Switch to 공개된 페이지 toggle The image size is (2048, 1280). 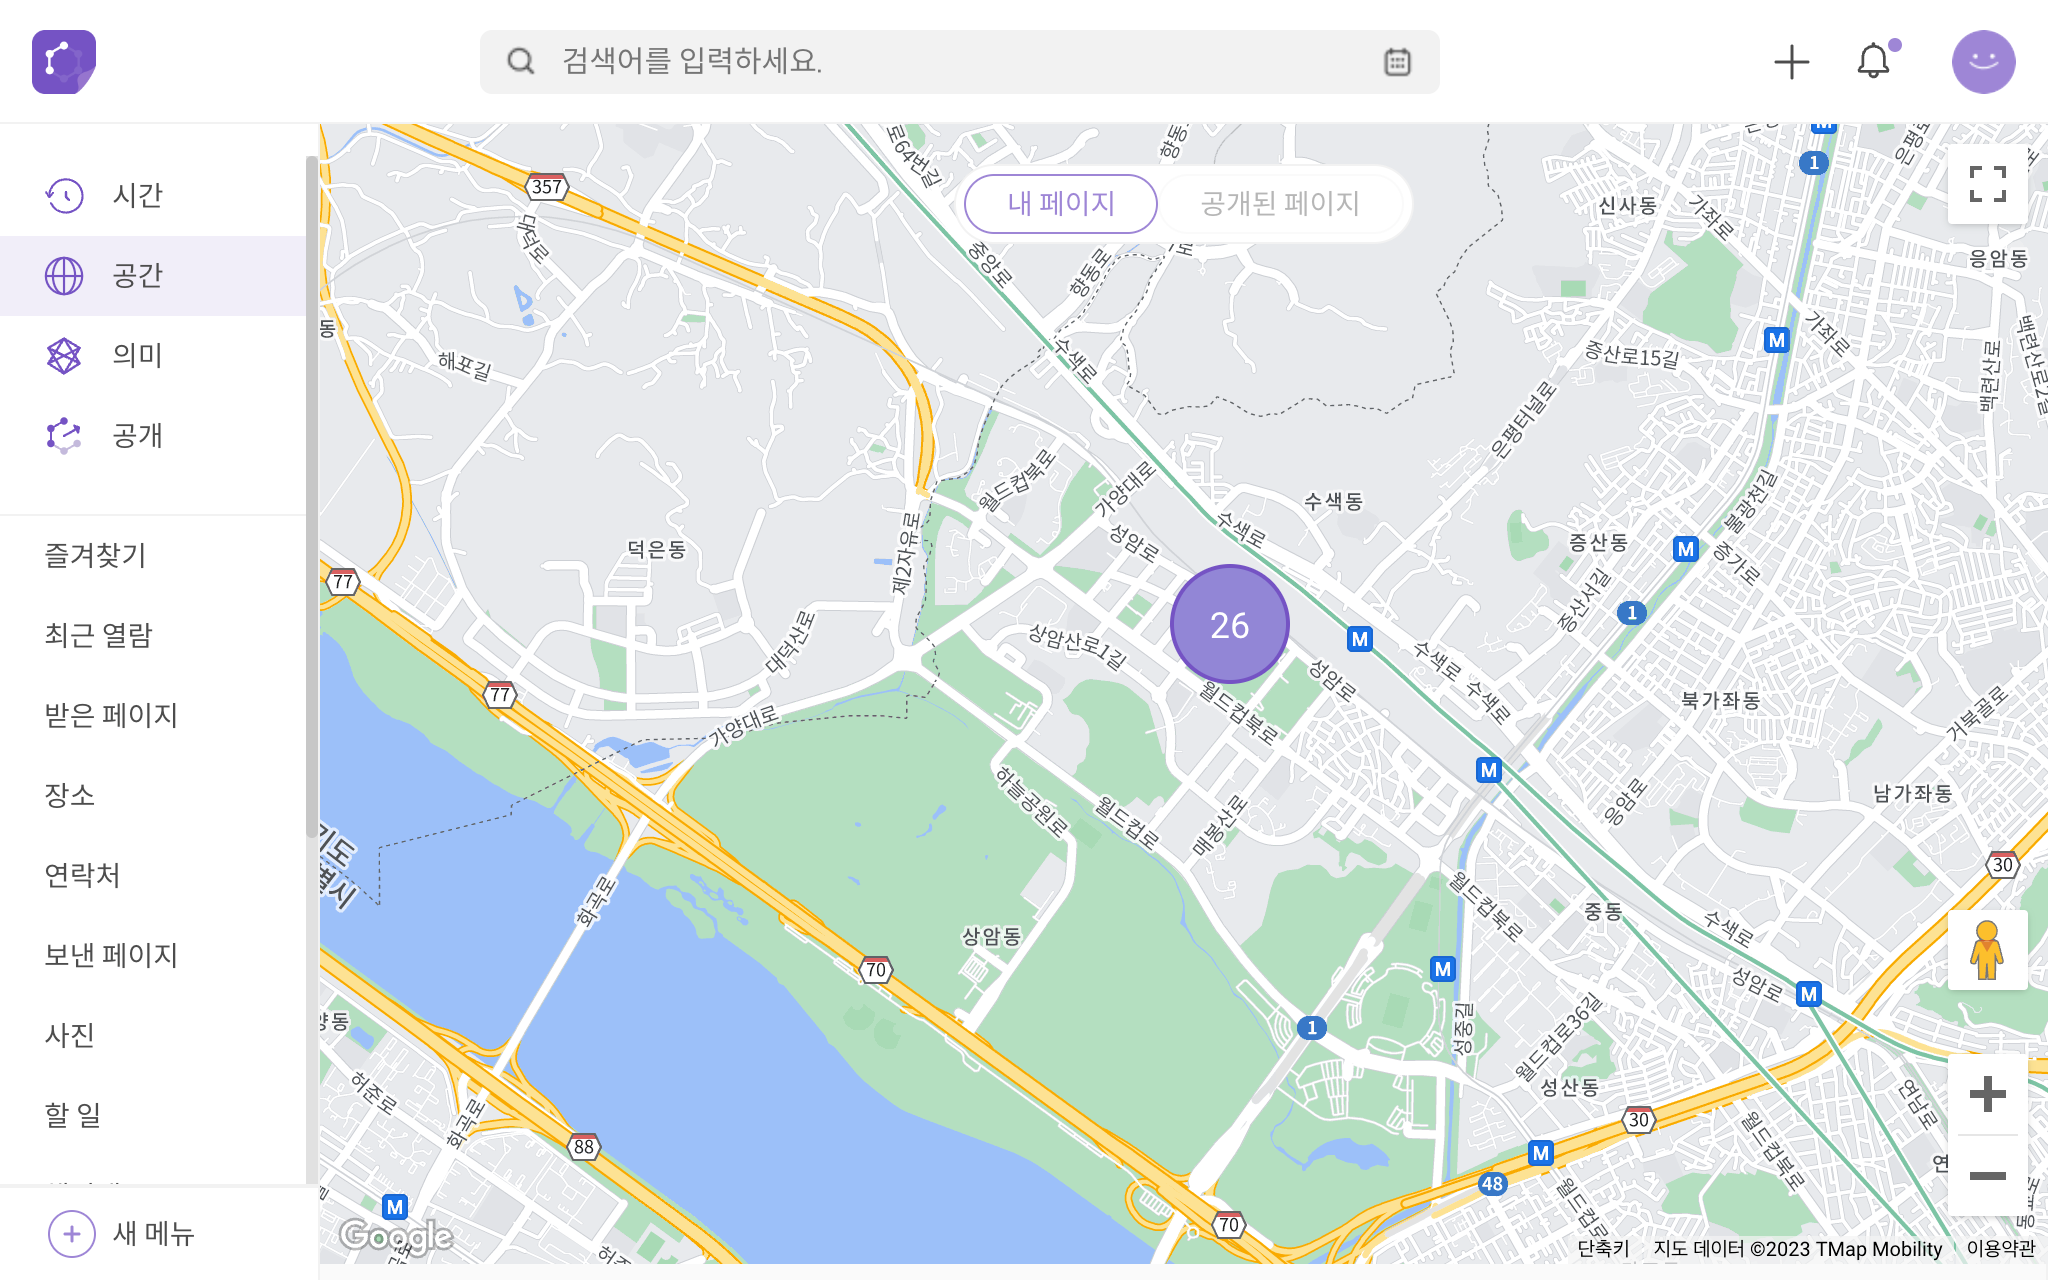click(1280, 204)
